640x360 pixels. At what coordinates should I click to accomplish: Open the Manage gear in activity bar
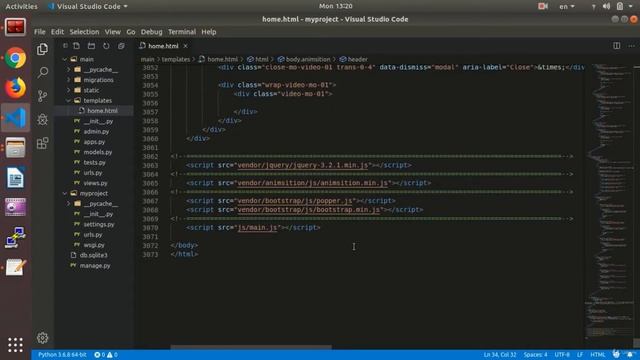tap(42, 338)
